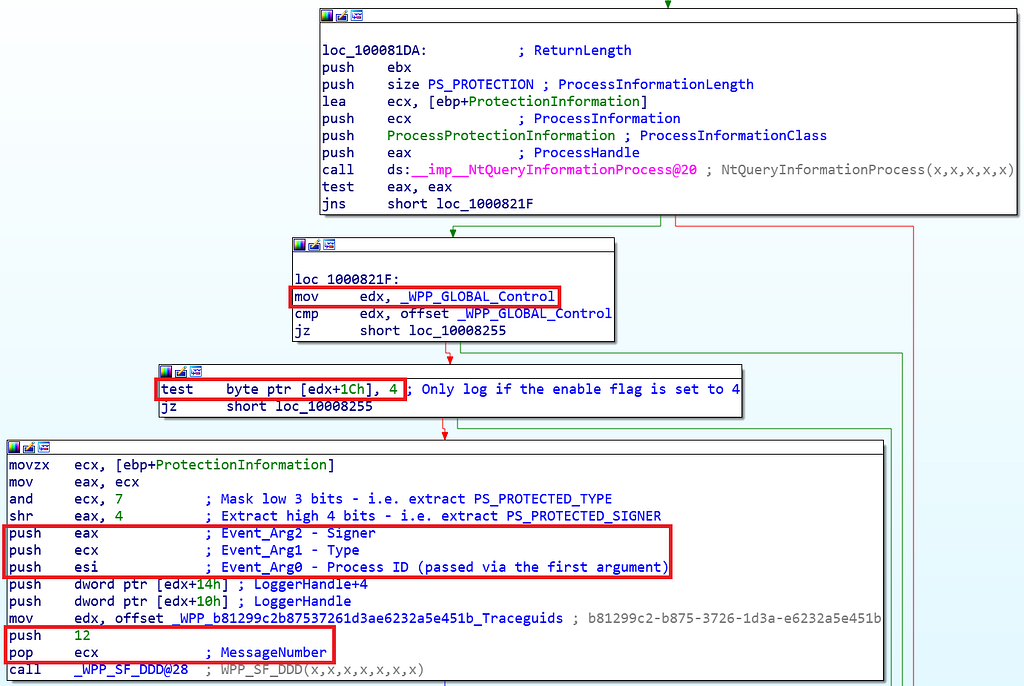
Task: Click the graph group icon on loc_1000821F block
Action: tap(329, 244)
